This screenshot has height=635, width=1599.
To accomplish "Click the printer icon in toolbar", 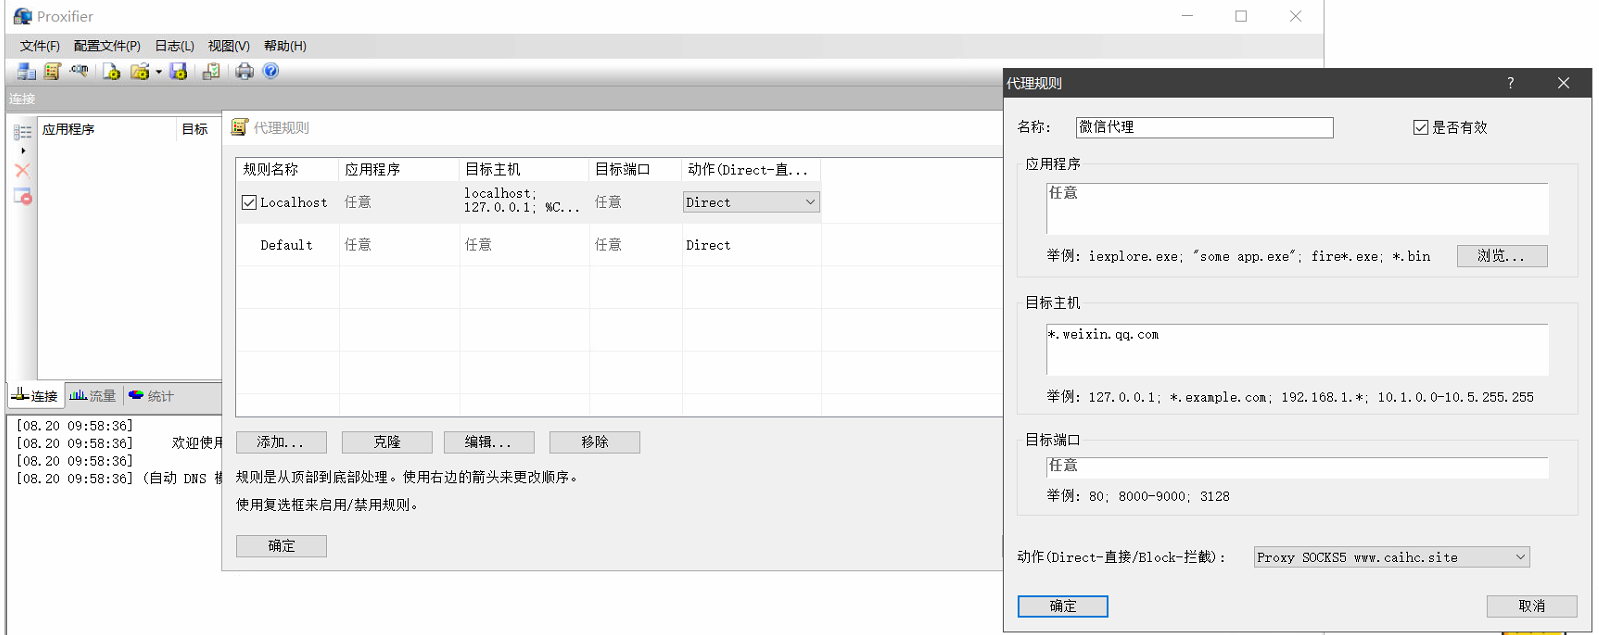I will pos(244,71).
